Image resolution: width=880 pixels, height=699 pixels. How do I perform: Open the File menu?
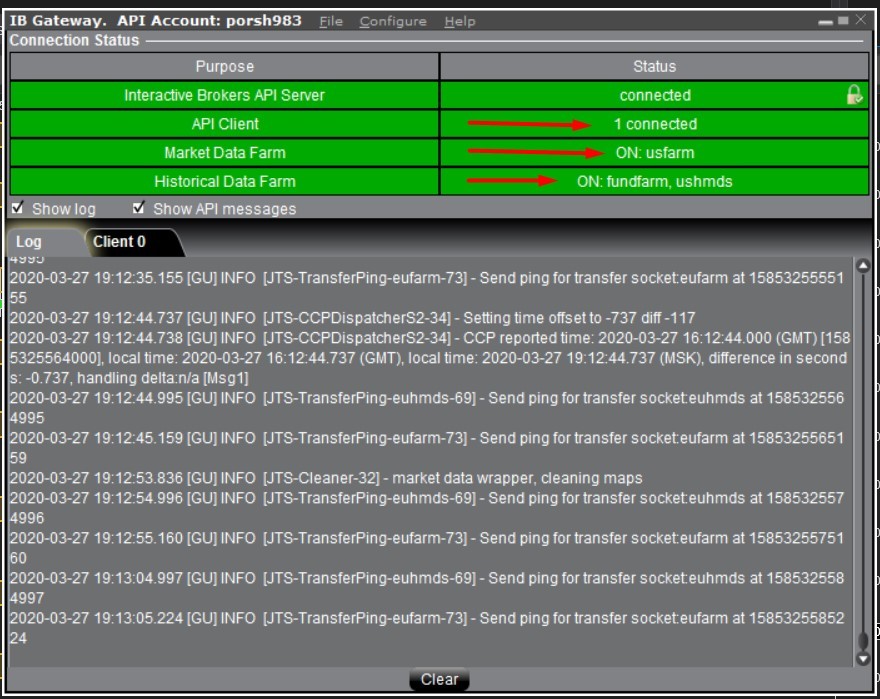point(330,20)
